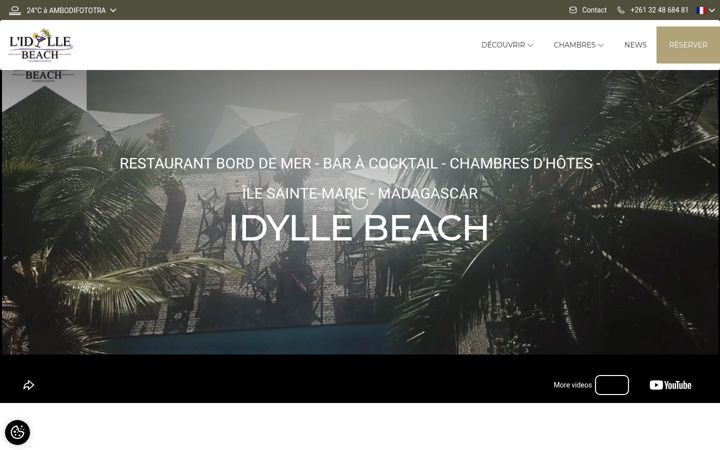Expand the Chambres chevron arrow

pyautogui.click(x=601, y=45)
